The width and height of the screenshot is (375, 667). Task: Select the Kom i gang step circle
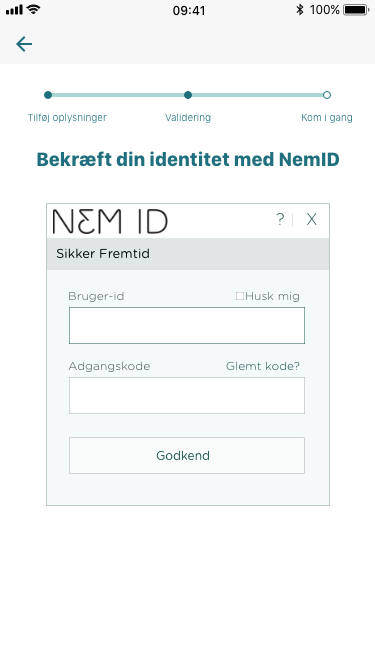click(x=327, y=95)
